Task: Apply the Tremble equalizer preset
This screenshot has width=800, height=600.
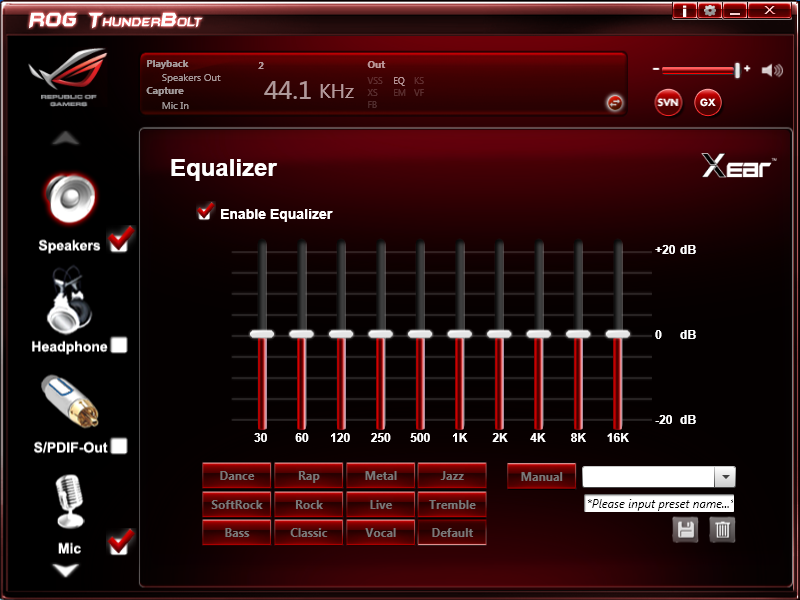Action: [x=452, y=505]
